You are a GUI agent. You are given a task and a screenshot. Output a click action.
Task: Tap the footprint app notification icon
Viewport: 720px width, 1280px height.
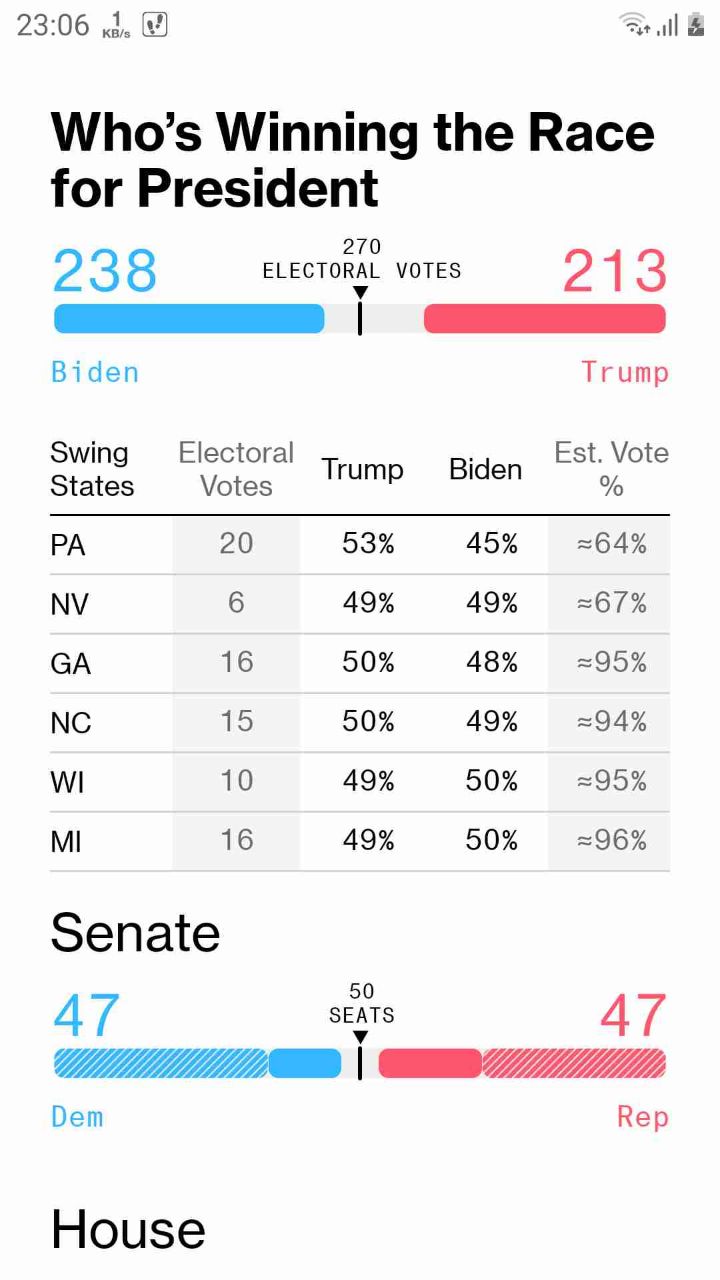tap(155, 25)
